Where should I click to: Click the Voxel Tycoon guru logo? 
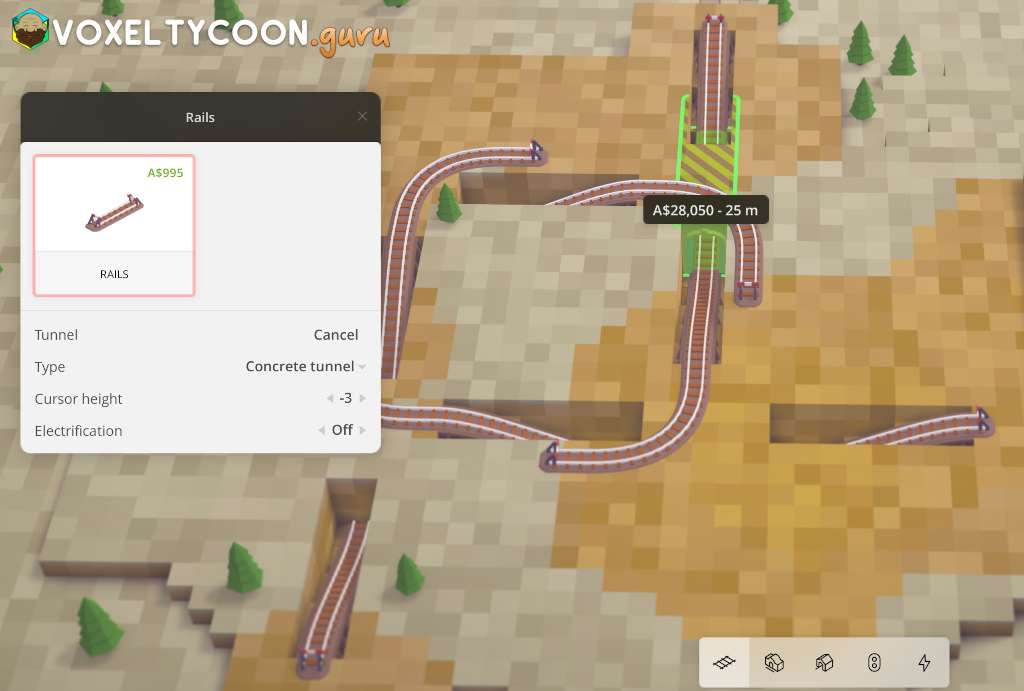tap(200, 33)
